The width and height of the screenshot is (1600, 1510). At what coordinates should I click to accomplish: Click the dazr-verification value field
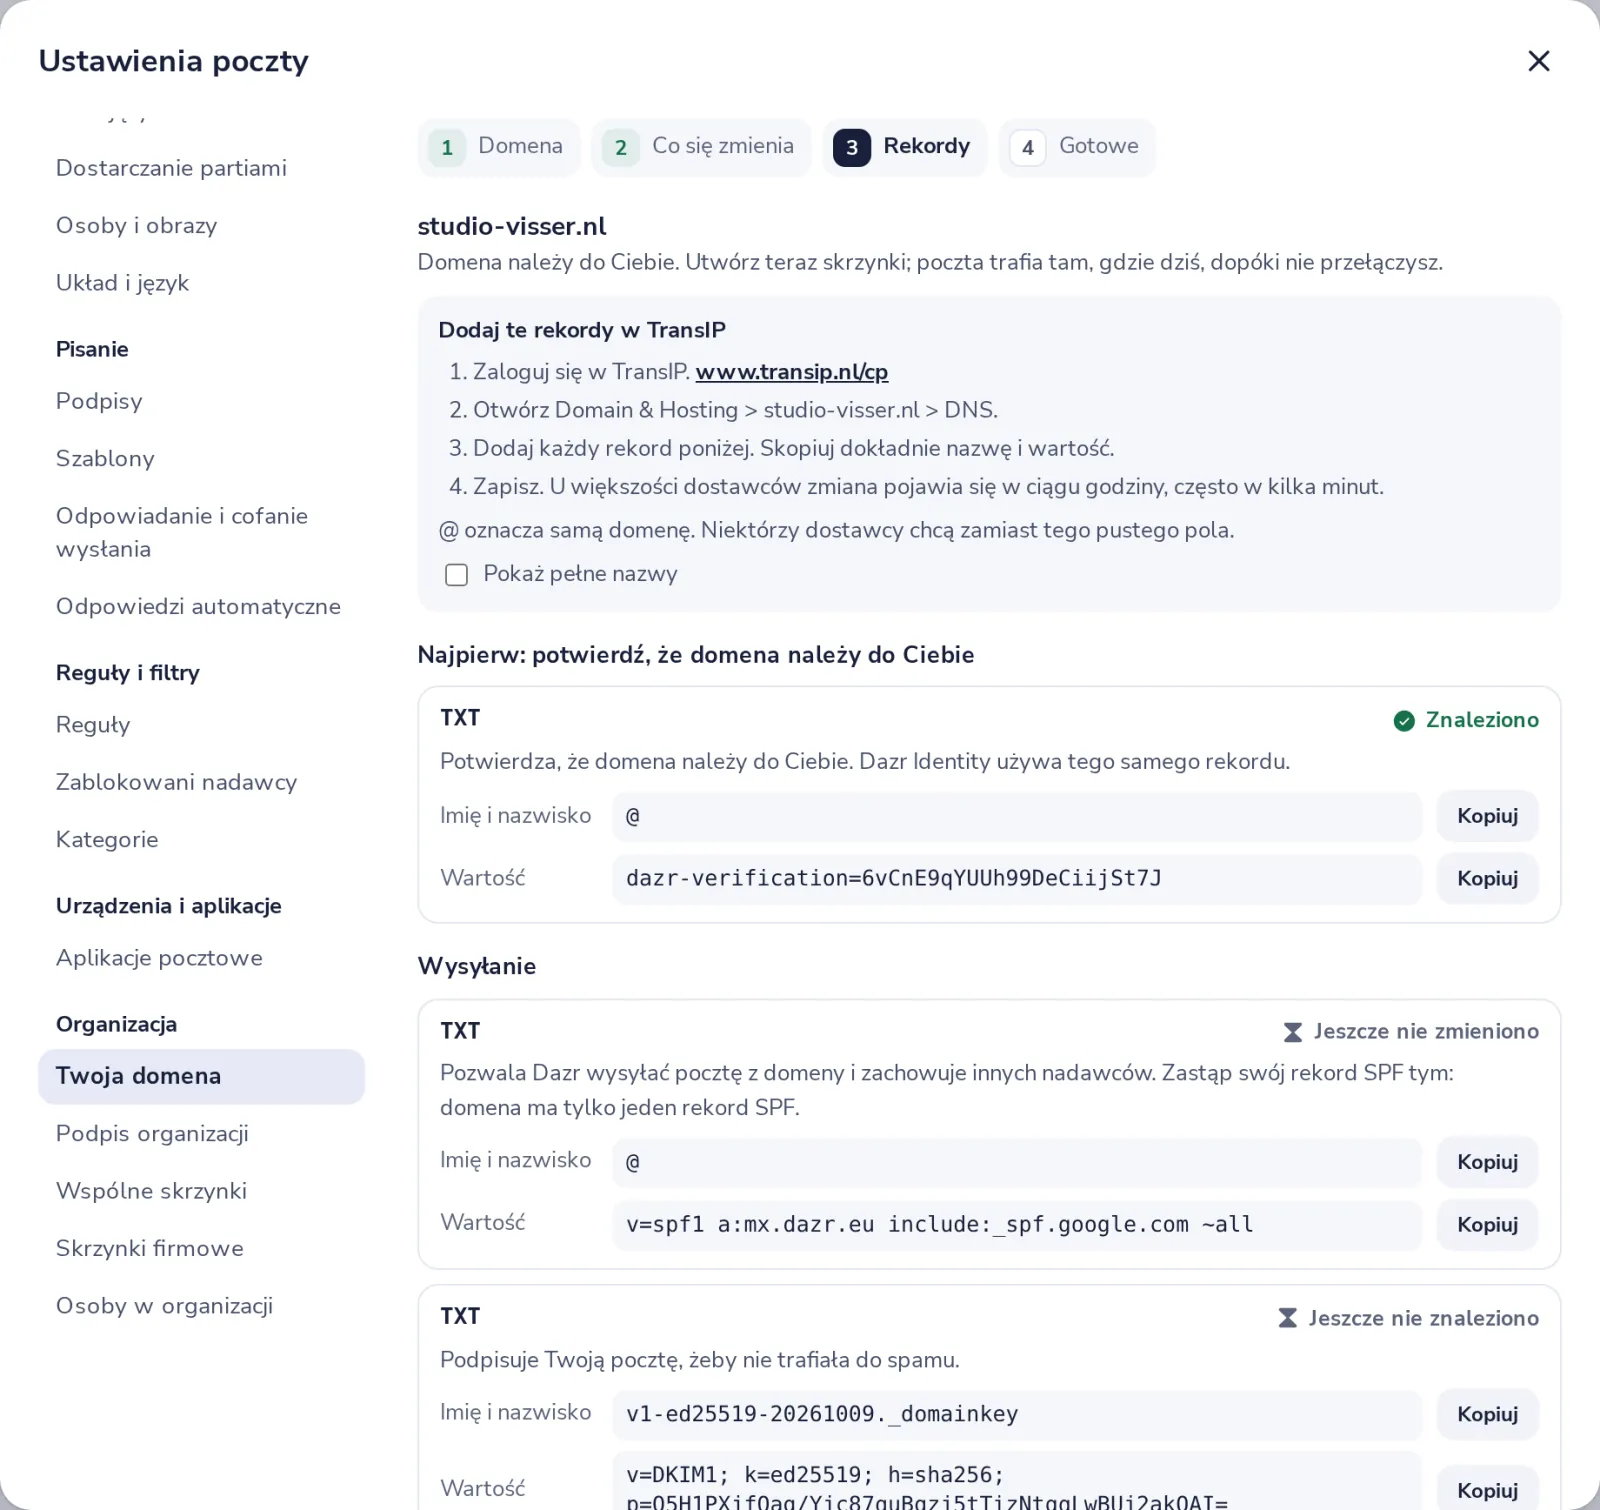[x=1017, y=879]
